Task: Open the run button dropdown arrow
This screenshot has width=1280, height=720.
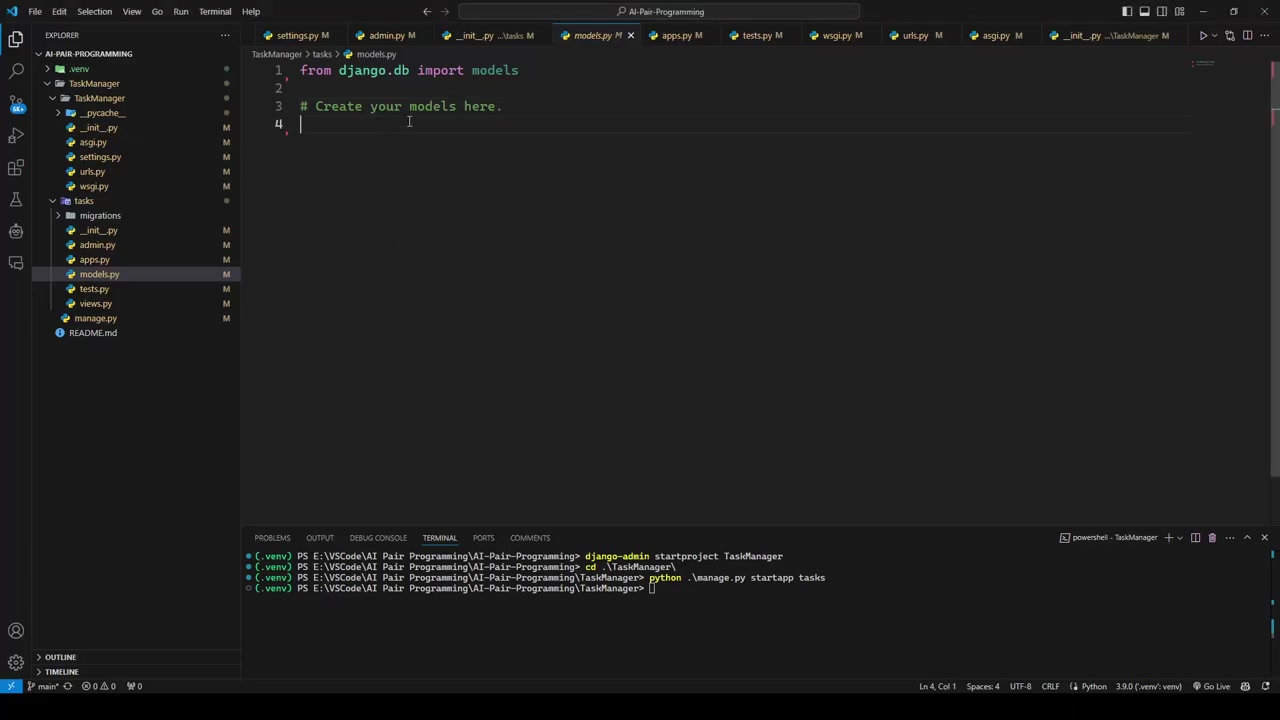Action: tap(1214, 36)
